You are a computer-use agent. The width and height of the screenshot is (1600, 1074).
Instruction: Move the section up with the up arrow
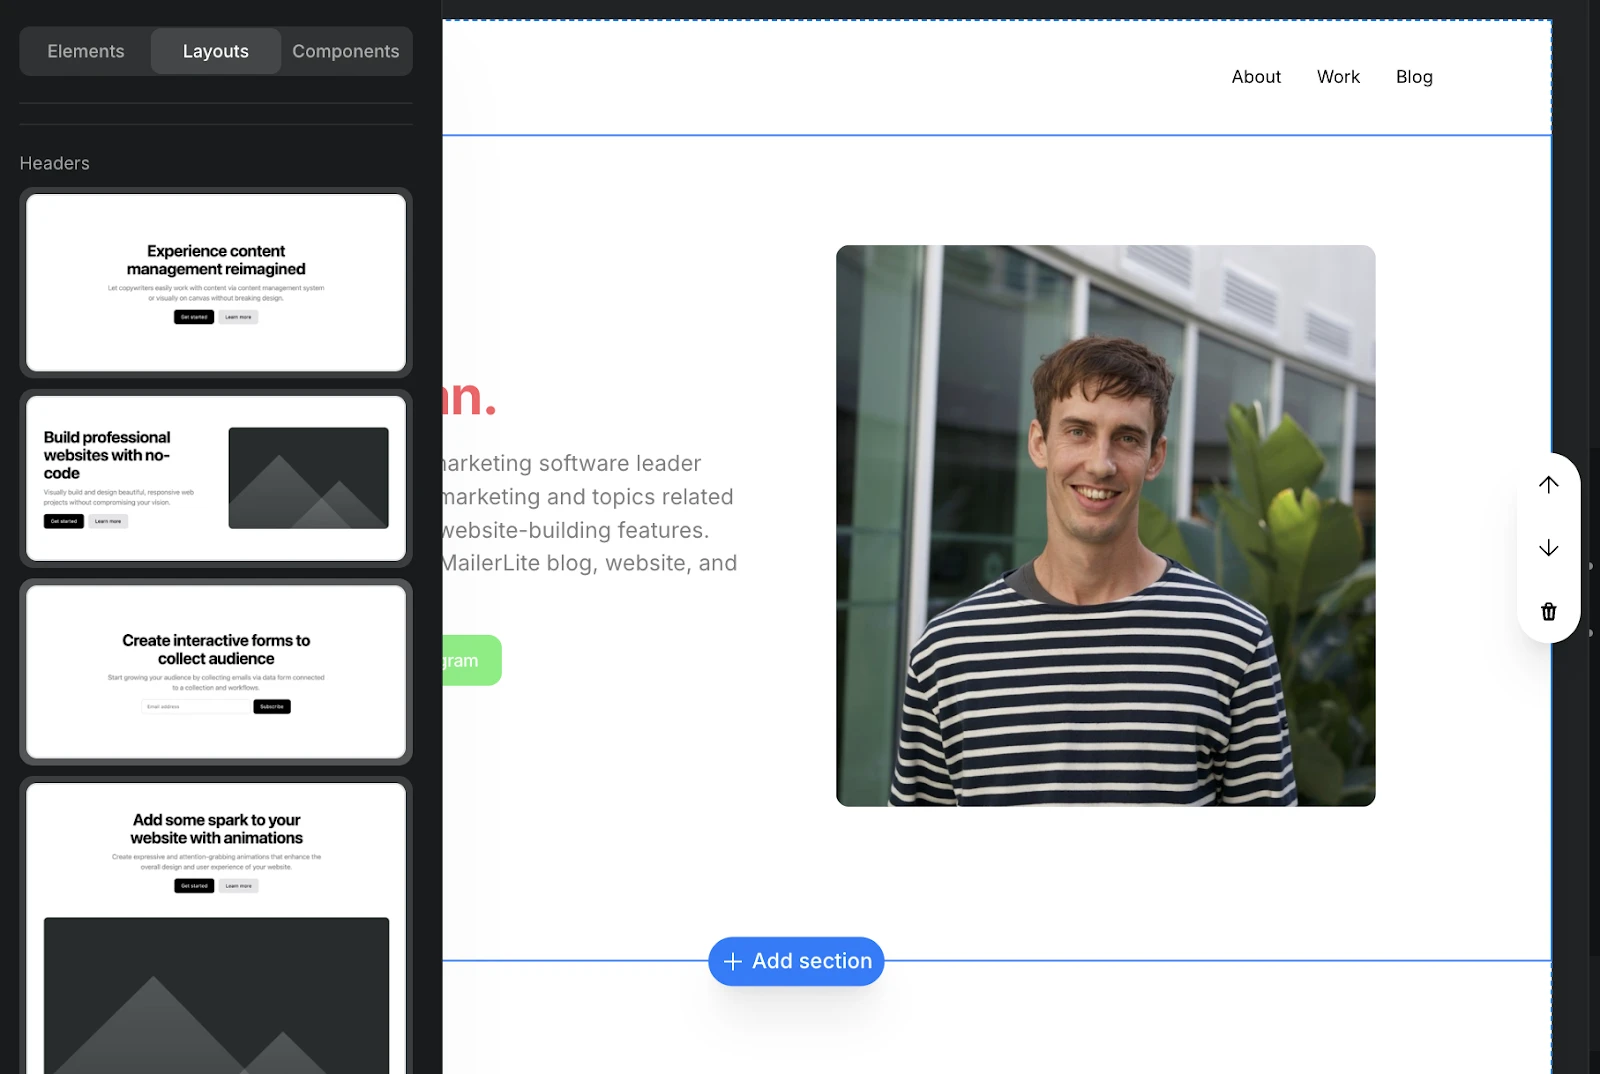pos(1548,485)
